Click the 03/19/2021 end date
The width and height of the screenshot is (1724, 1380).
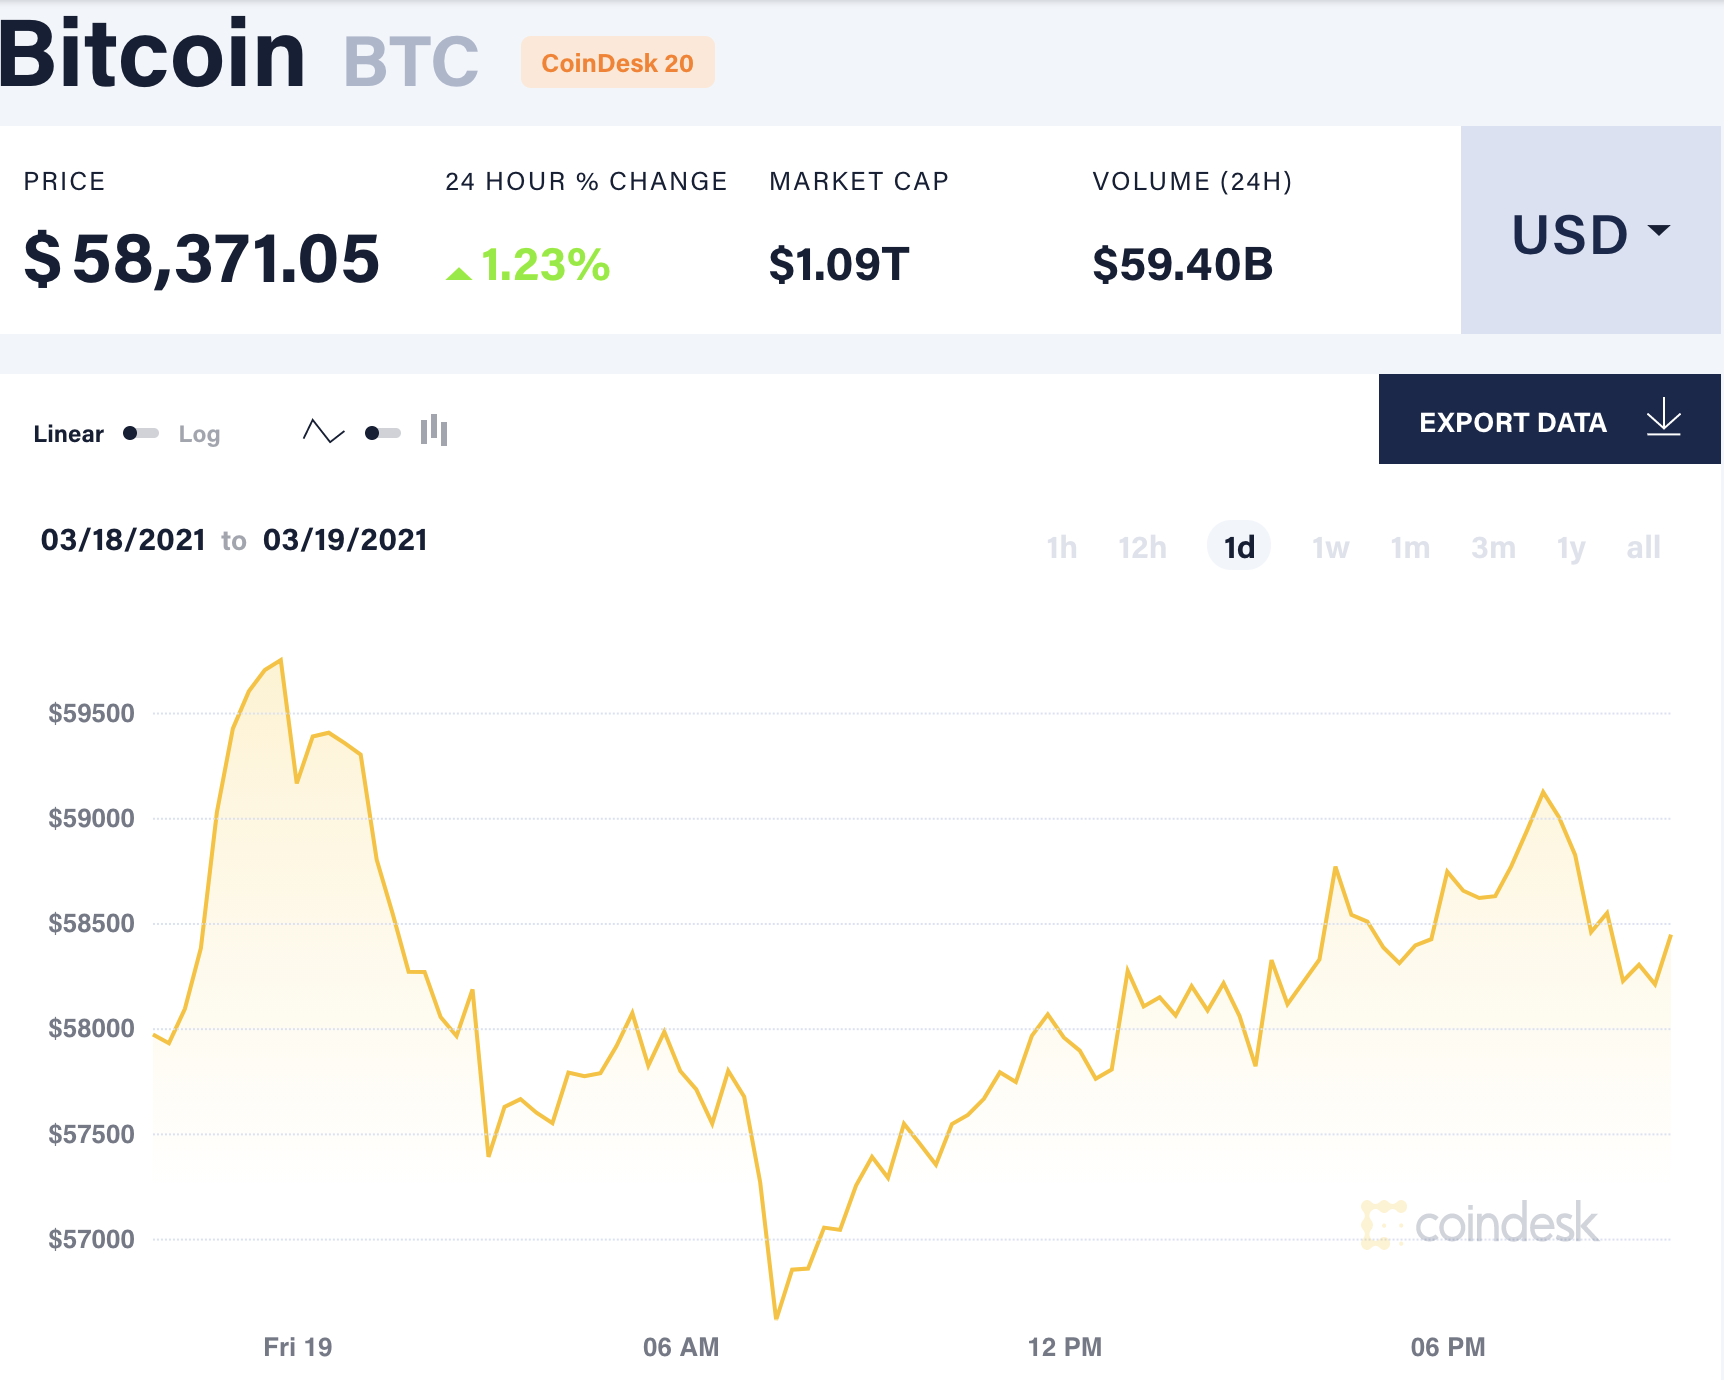coord(345,540)
